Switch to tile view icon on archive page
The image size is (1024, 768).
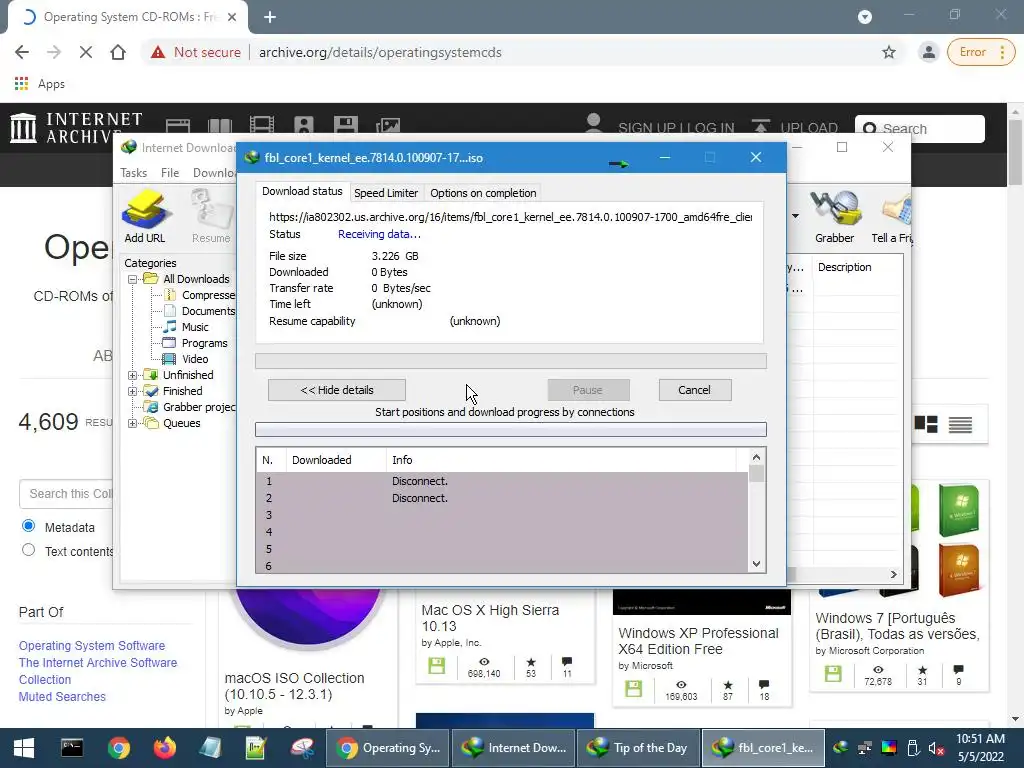tap(925, 424)
